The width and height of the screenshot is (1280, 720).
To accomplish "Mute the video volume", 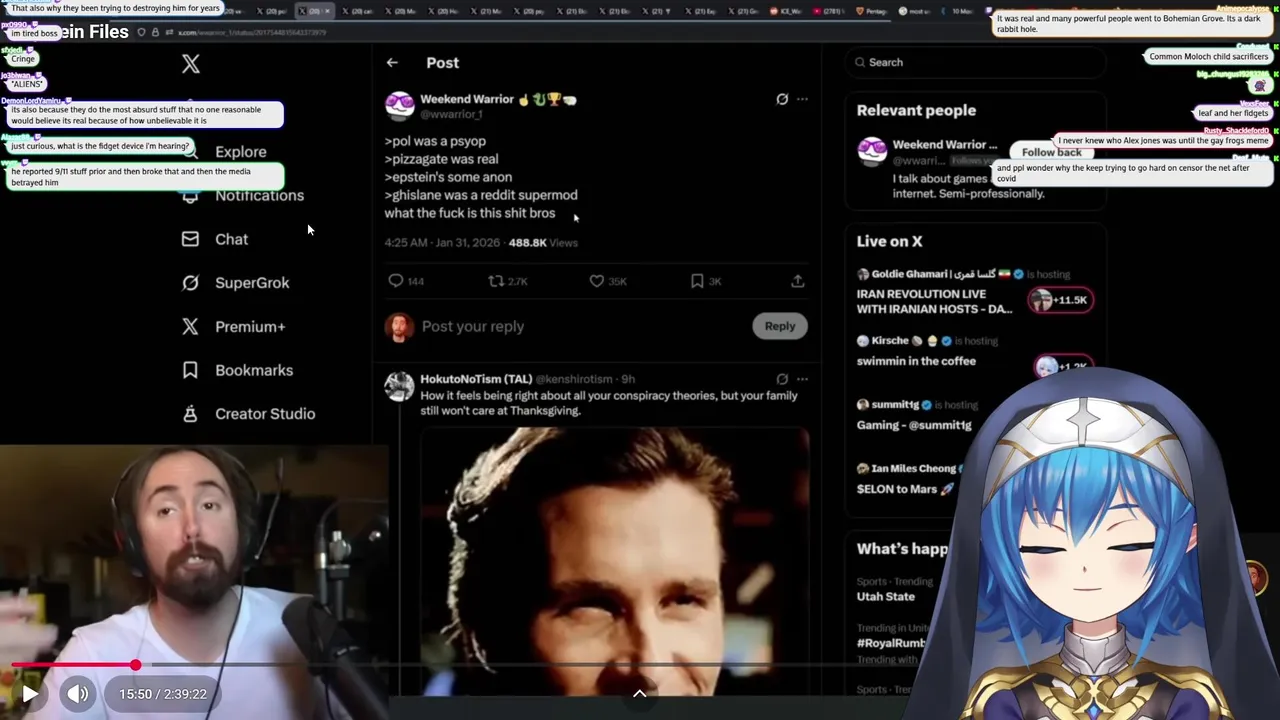I will click(77, 694).
